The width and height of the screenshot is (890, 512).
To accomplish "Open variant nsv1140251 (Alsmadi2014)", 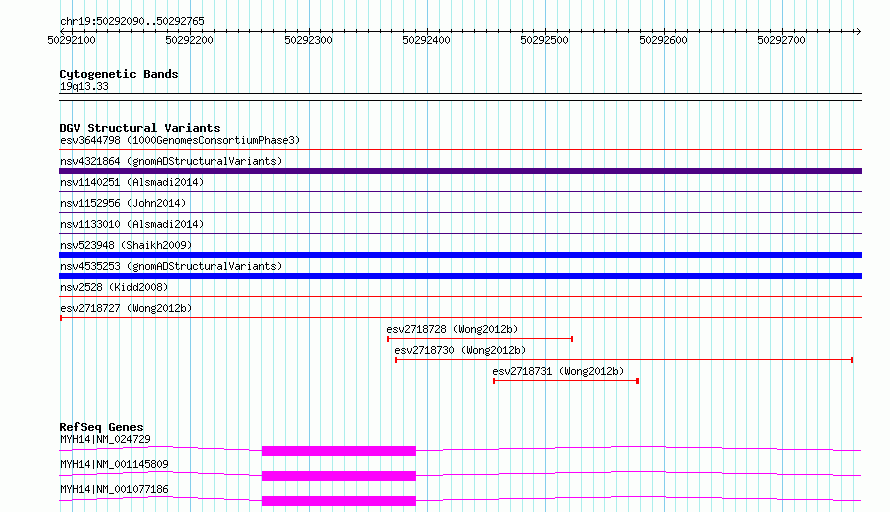I will click(x=132, y=182).
